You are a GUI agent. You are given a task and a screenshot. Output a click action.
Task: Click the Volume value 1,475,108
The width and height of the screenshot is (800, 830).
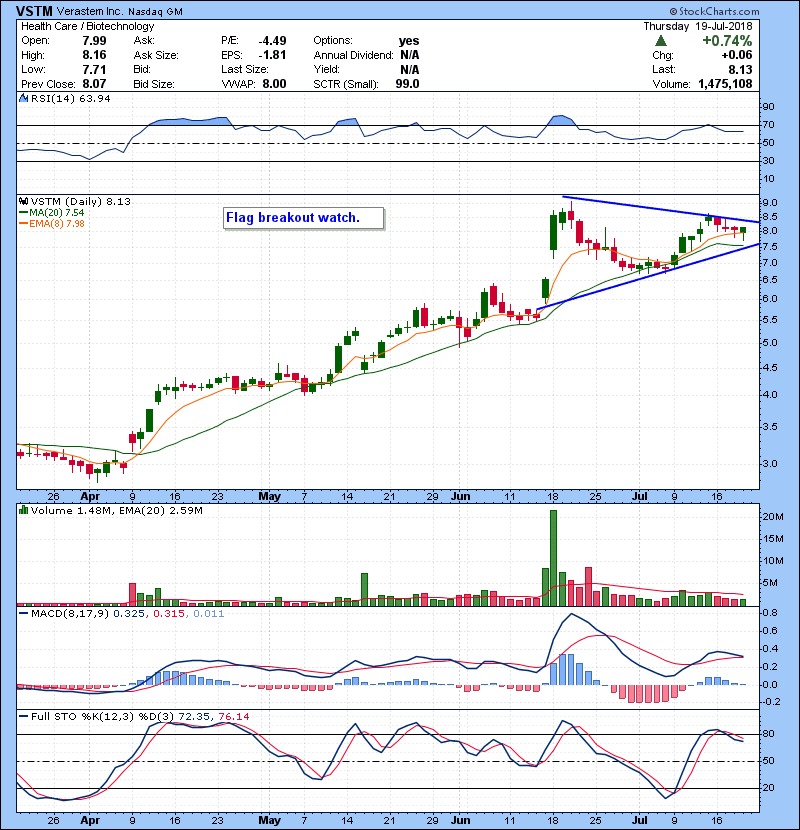(725, 84)
